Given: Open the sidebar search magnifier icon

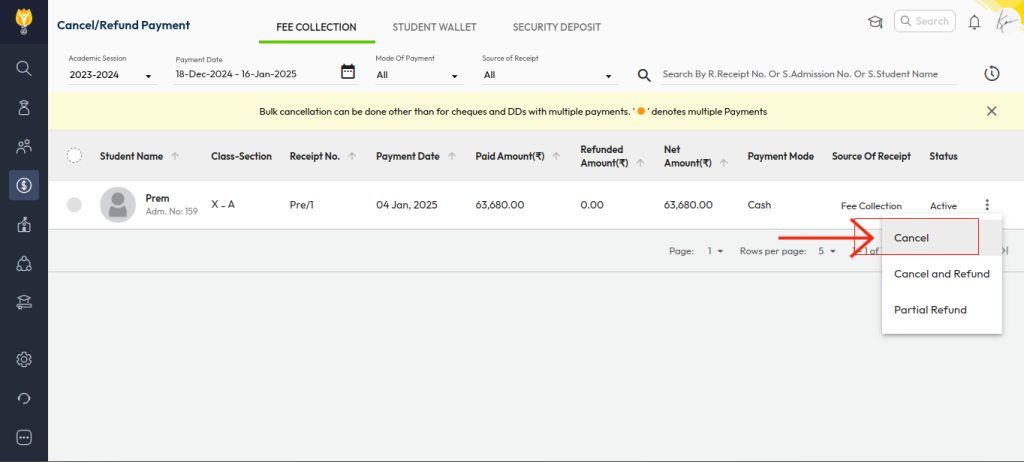Looking at the screenshot, I should coord(24,68).
